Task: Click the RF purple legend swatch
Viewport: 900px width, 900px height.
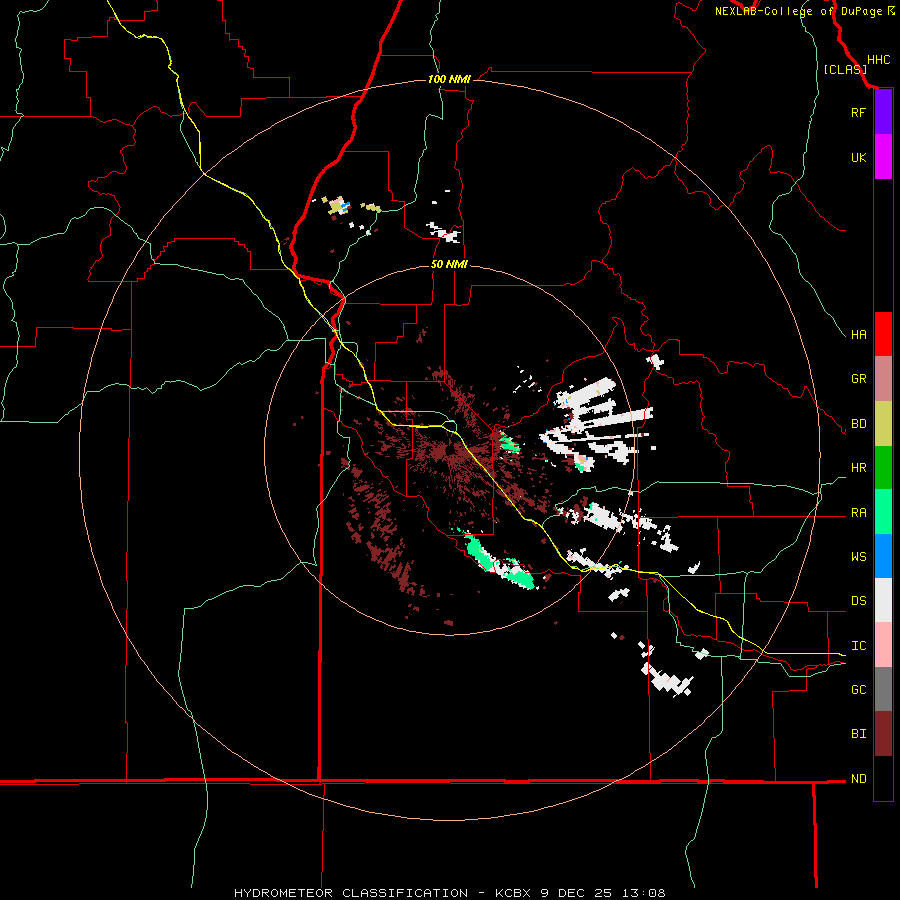Action: click(883, 112)
